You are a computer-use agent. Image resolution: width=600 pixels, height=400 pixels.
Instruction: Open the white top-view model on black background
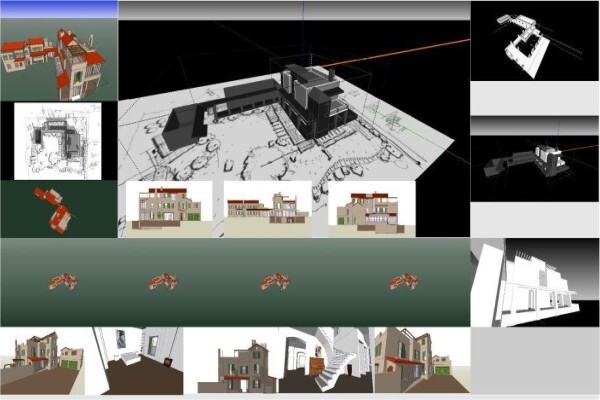click(x=534, y=41)
